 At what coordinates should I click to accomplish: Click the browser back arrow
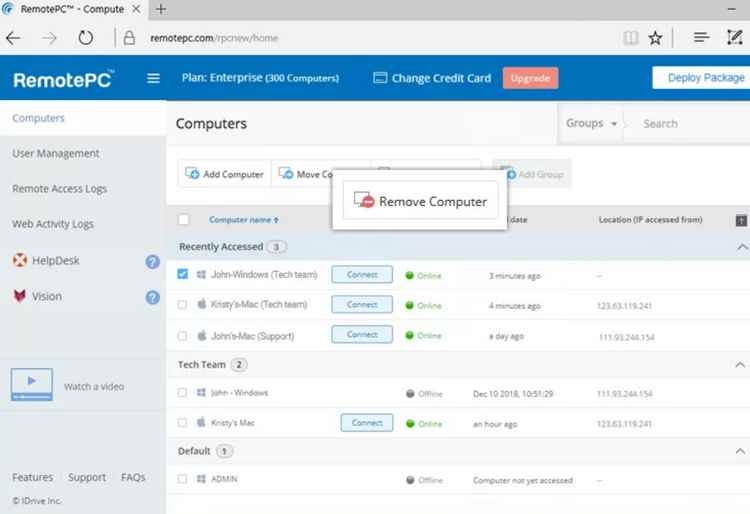[13, 38]
